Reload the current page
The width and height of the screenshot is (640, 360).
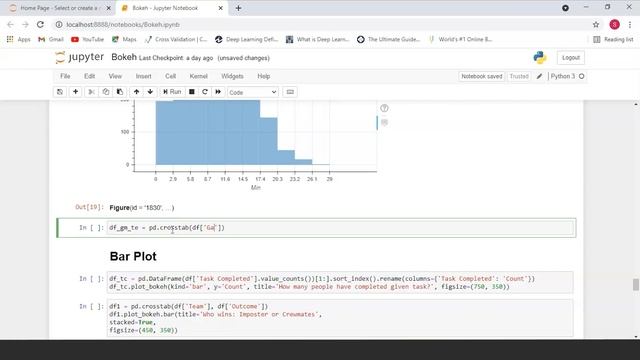pos(40,24)
